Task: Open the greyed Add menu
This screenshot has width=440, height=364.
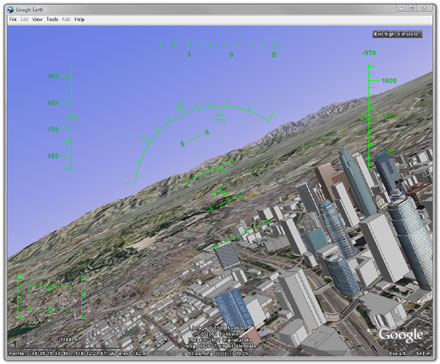Action: pyautogui.click(x=66, y=19)
